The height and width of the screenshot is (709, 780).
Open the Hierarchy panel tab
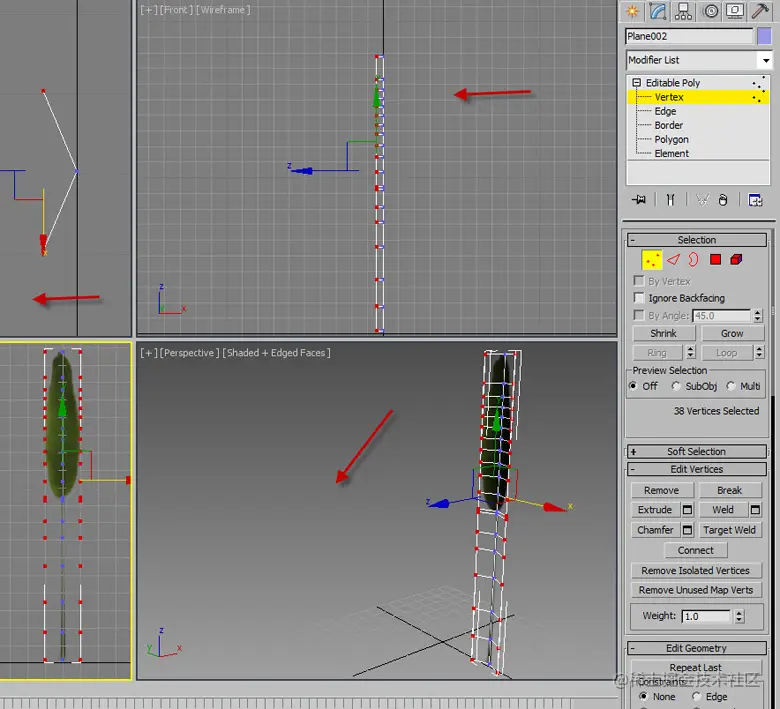coord(683,11)
